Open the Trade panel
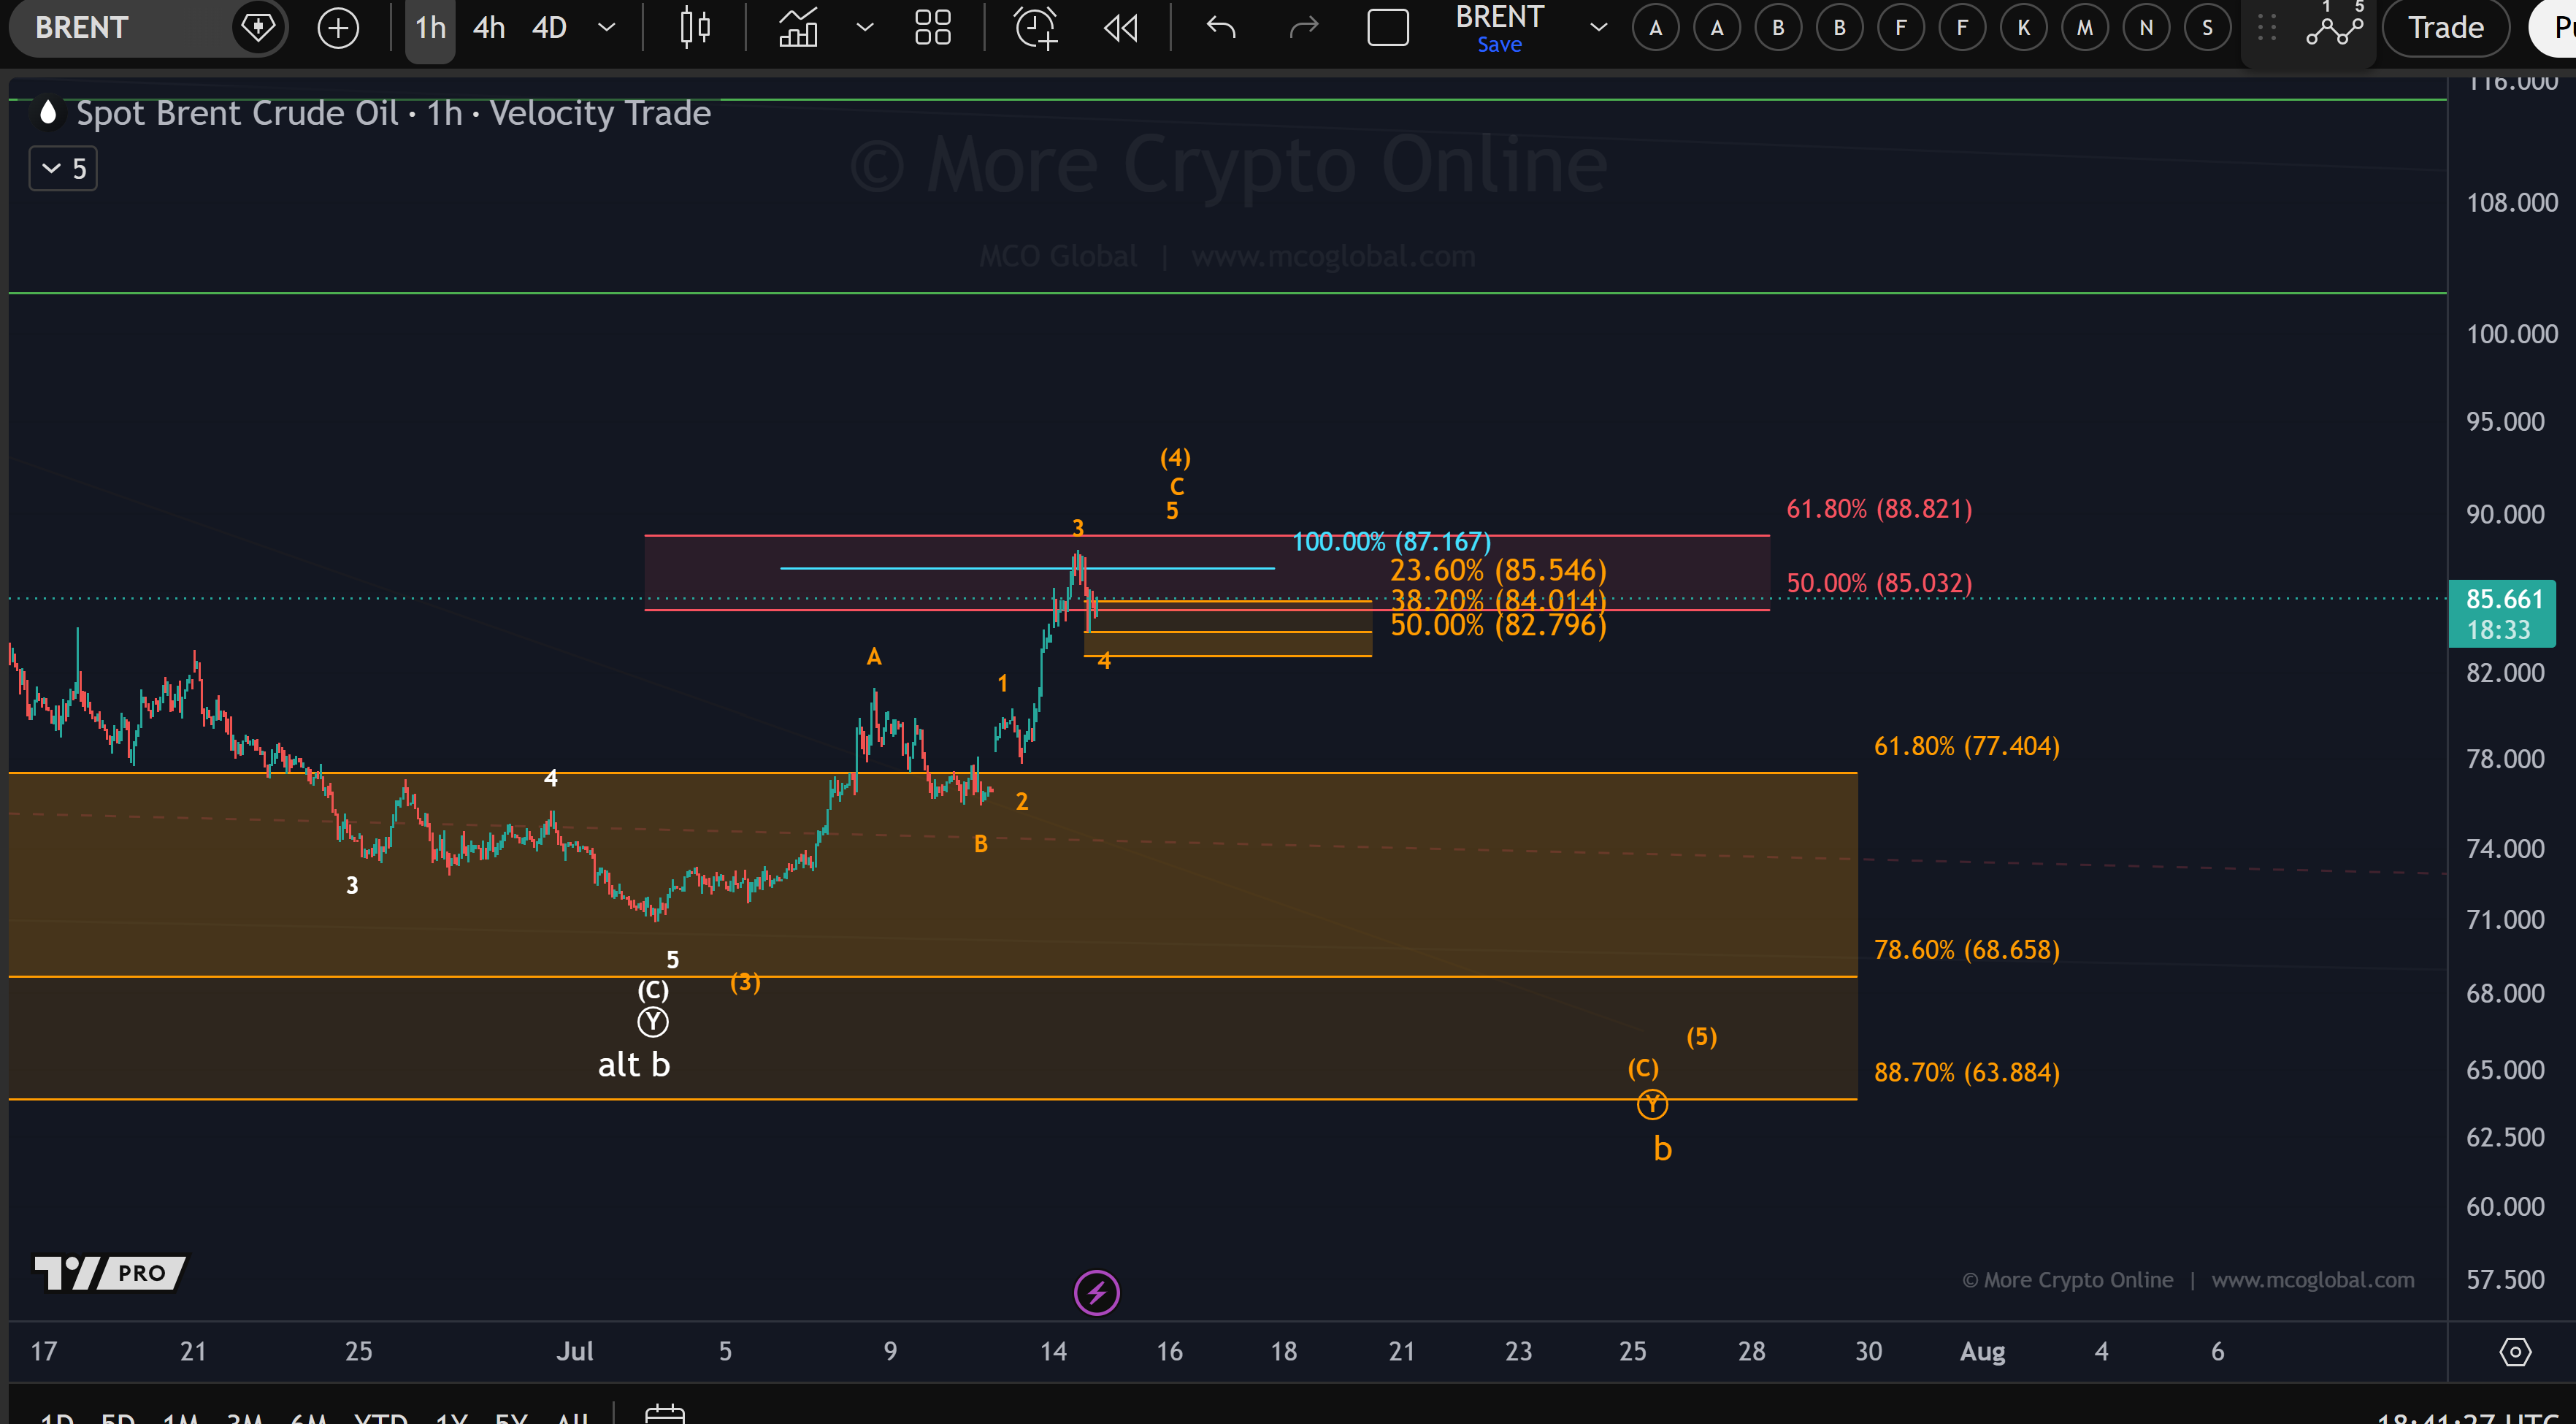 click(2445, 28)
